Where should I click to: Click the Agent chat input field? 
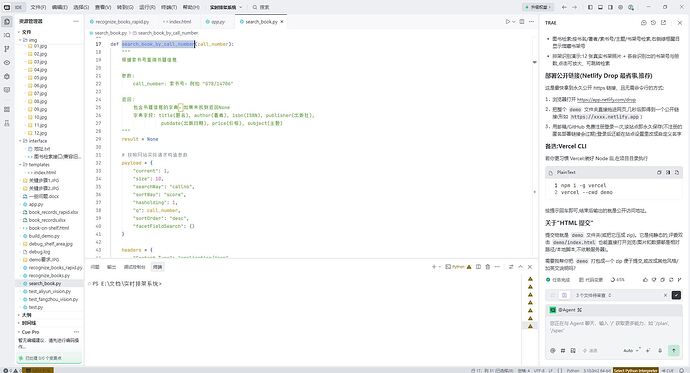[613, 327]
